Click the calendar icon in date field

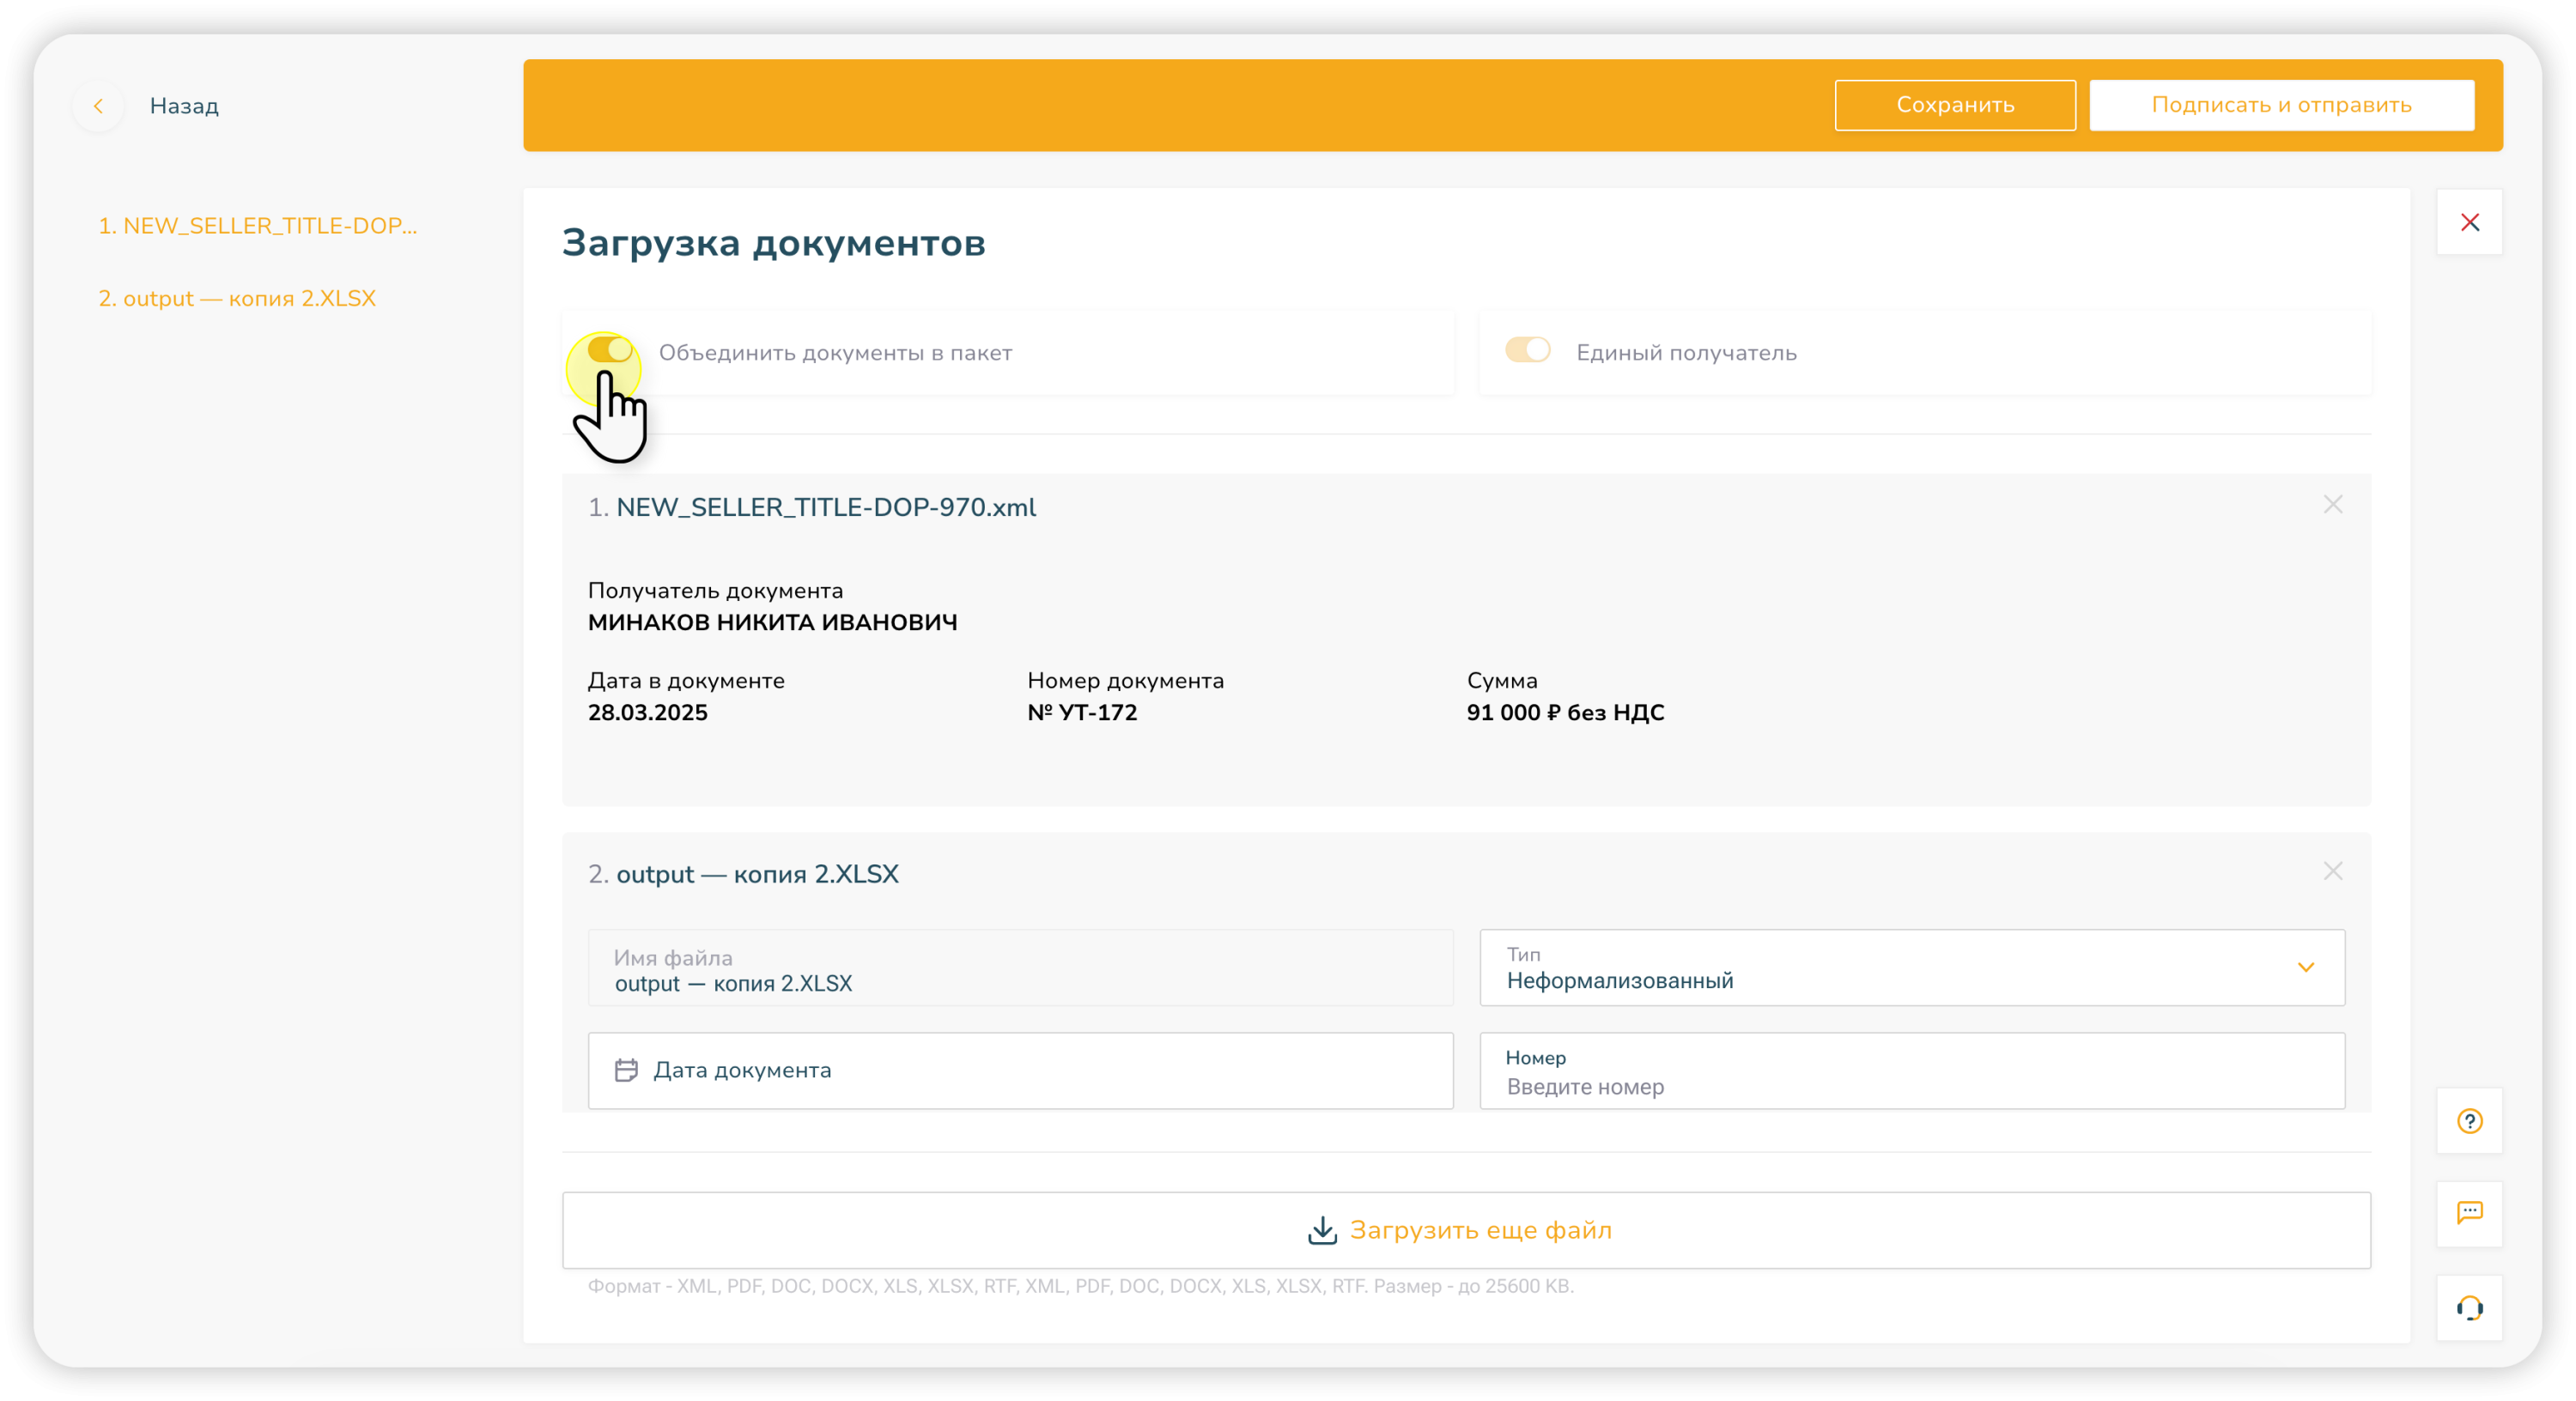click(626, 1070)
